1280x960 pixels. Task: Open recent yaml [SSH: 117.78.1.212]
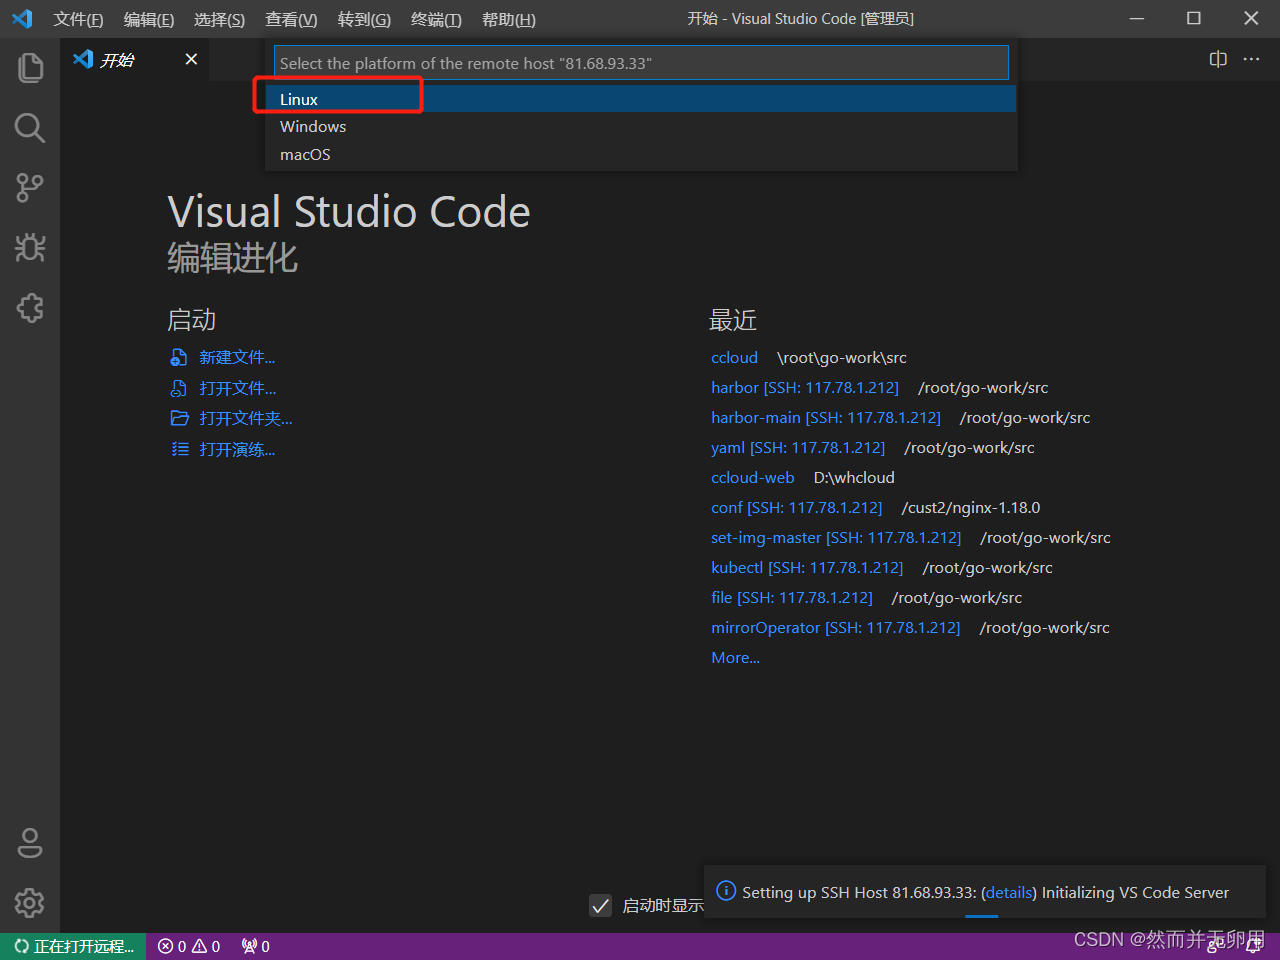798,447
